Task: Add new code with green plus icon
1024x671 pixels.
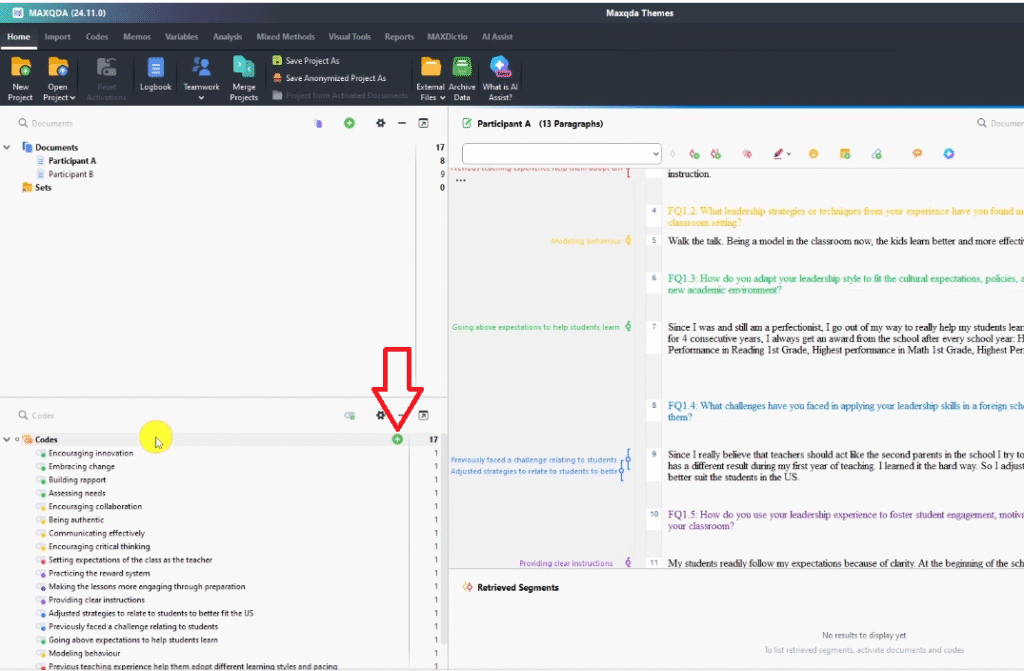Action: (x=397, y=439)
